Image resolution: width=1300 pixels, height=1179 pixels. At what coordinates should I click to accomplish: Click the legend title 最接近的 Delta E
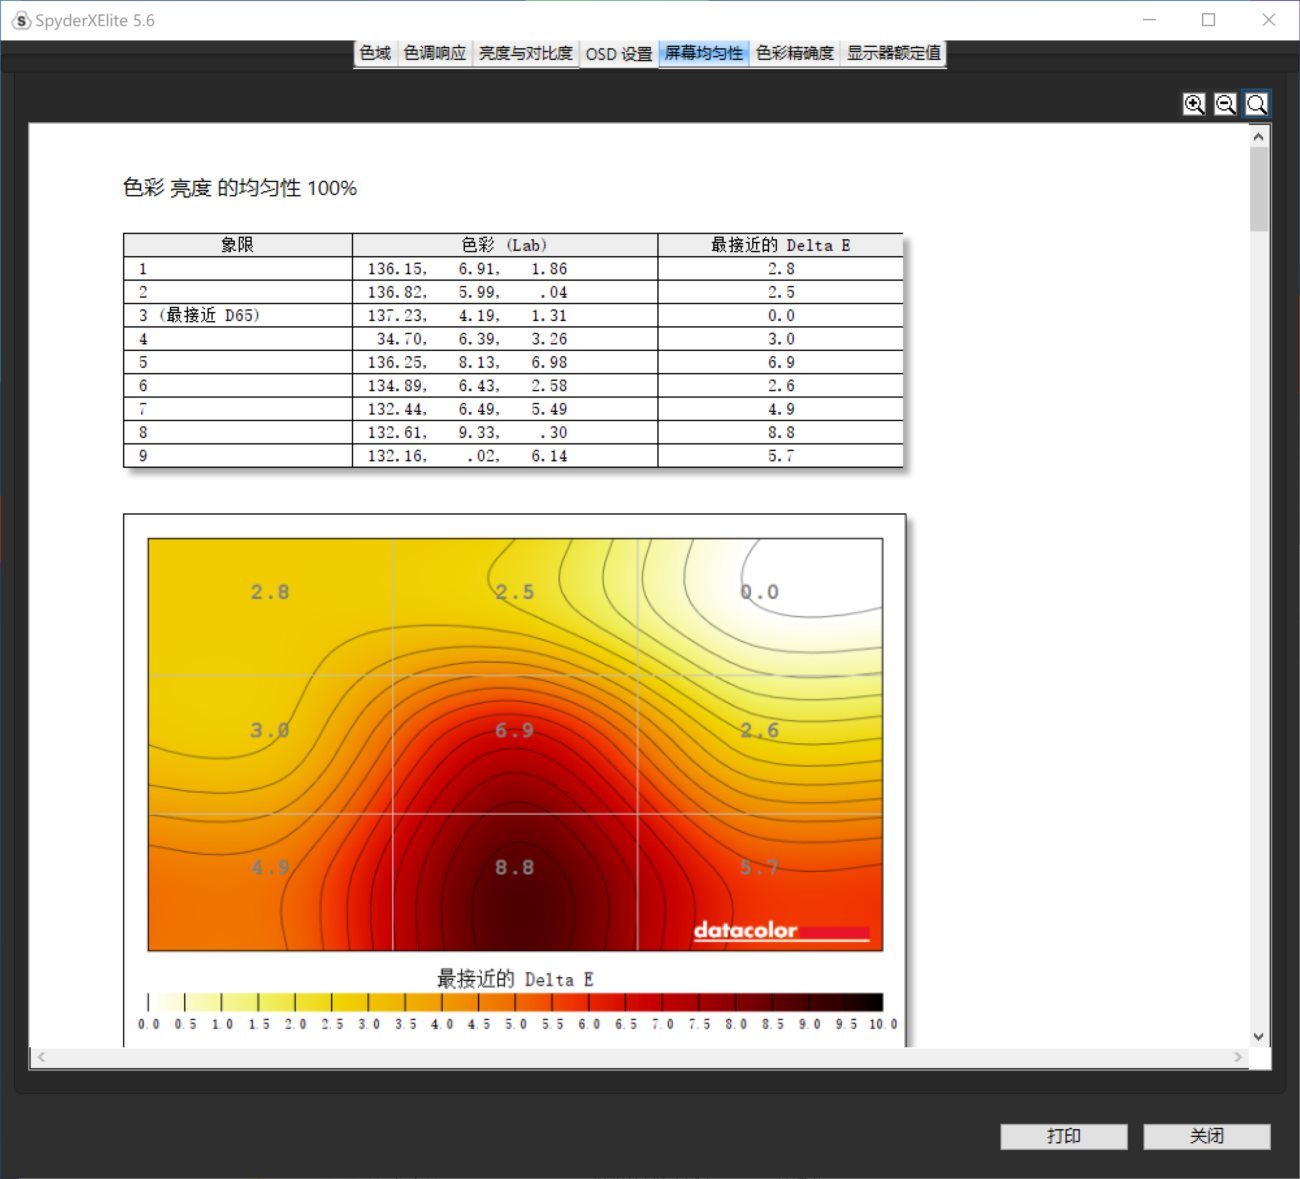click(515, 979)
